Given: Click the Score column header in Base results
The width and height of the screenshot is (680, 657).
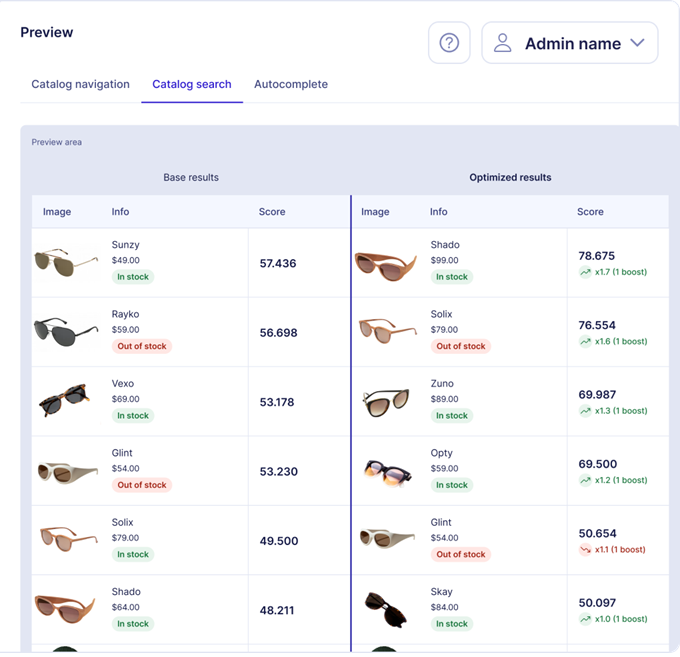Looking at the screenshot, I should coord(272,212).
